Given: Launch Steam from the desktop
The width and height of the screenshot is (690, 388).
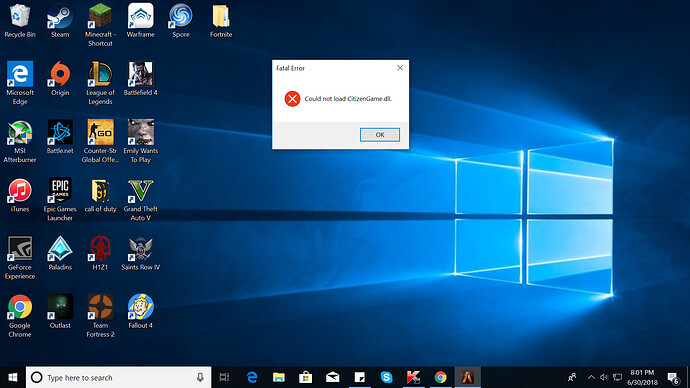Looking at the screenshot, I should tap(60, 20).
